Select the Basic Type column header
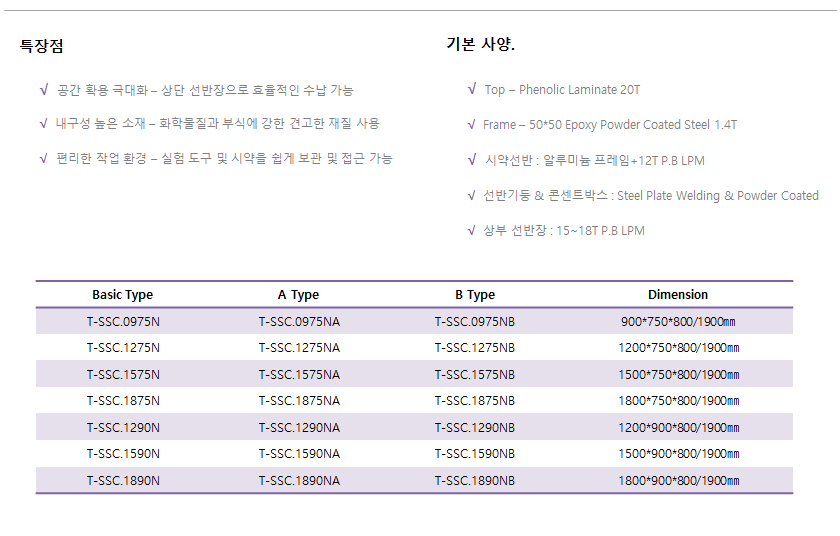840x536 pixels. tap(123, 295)
